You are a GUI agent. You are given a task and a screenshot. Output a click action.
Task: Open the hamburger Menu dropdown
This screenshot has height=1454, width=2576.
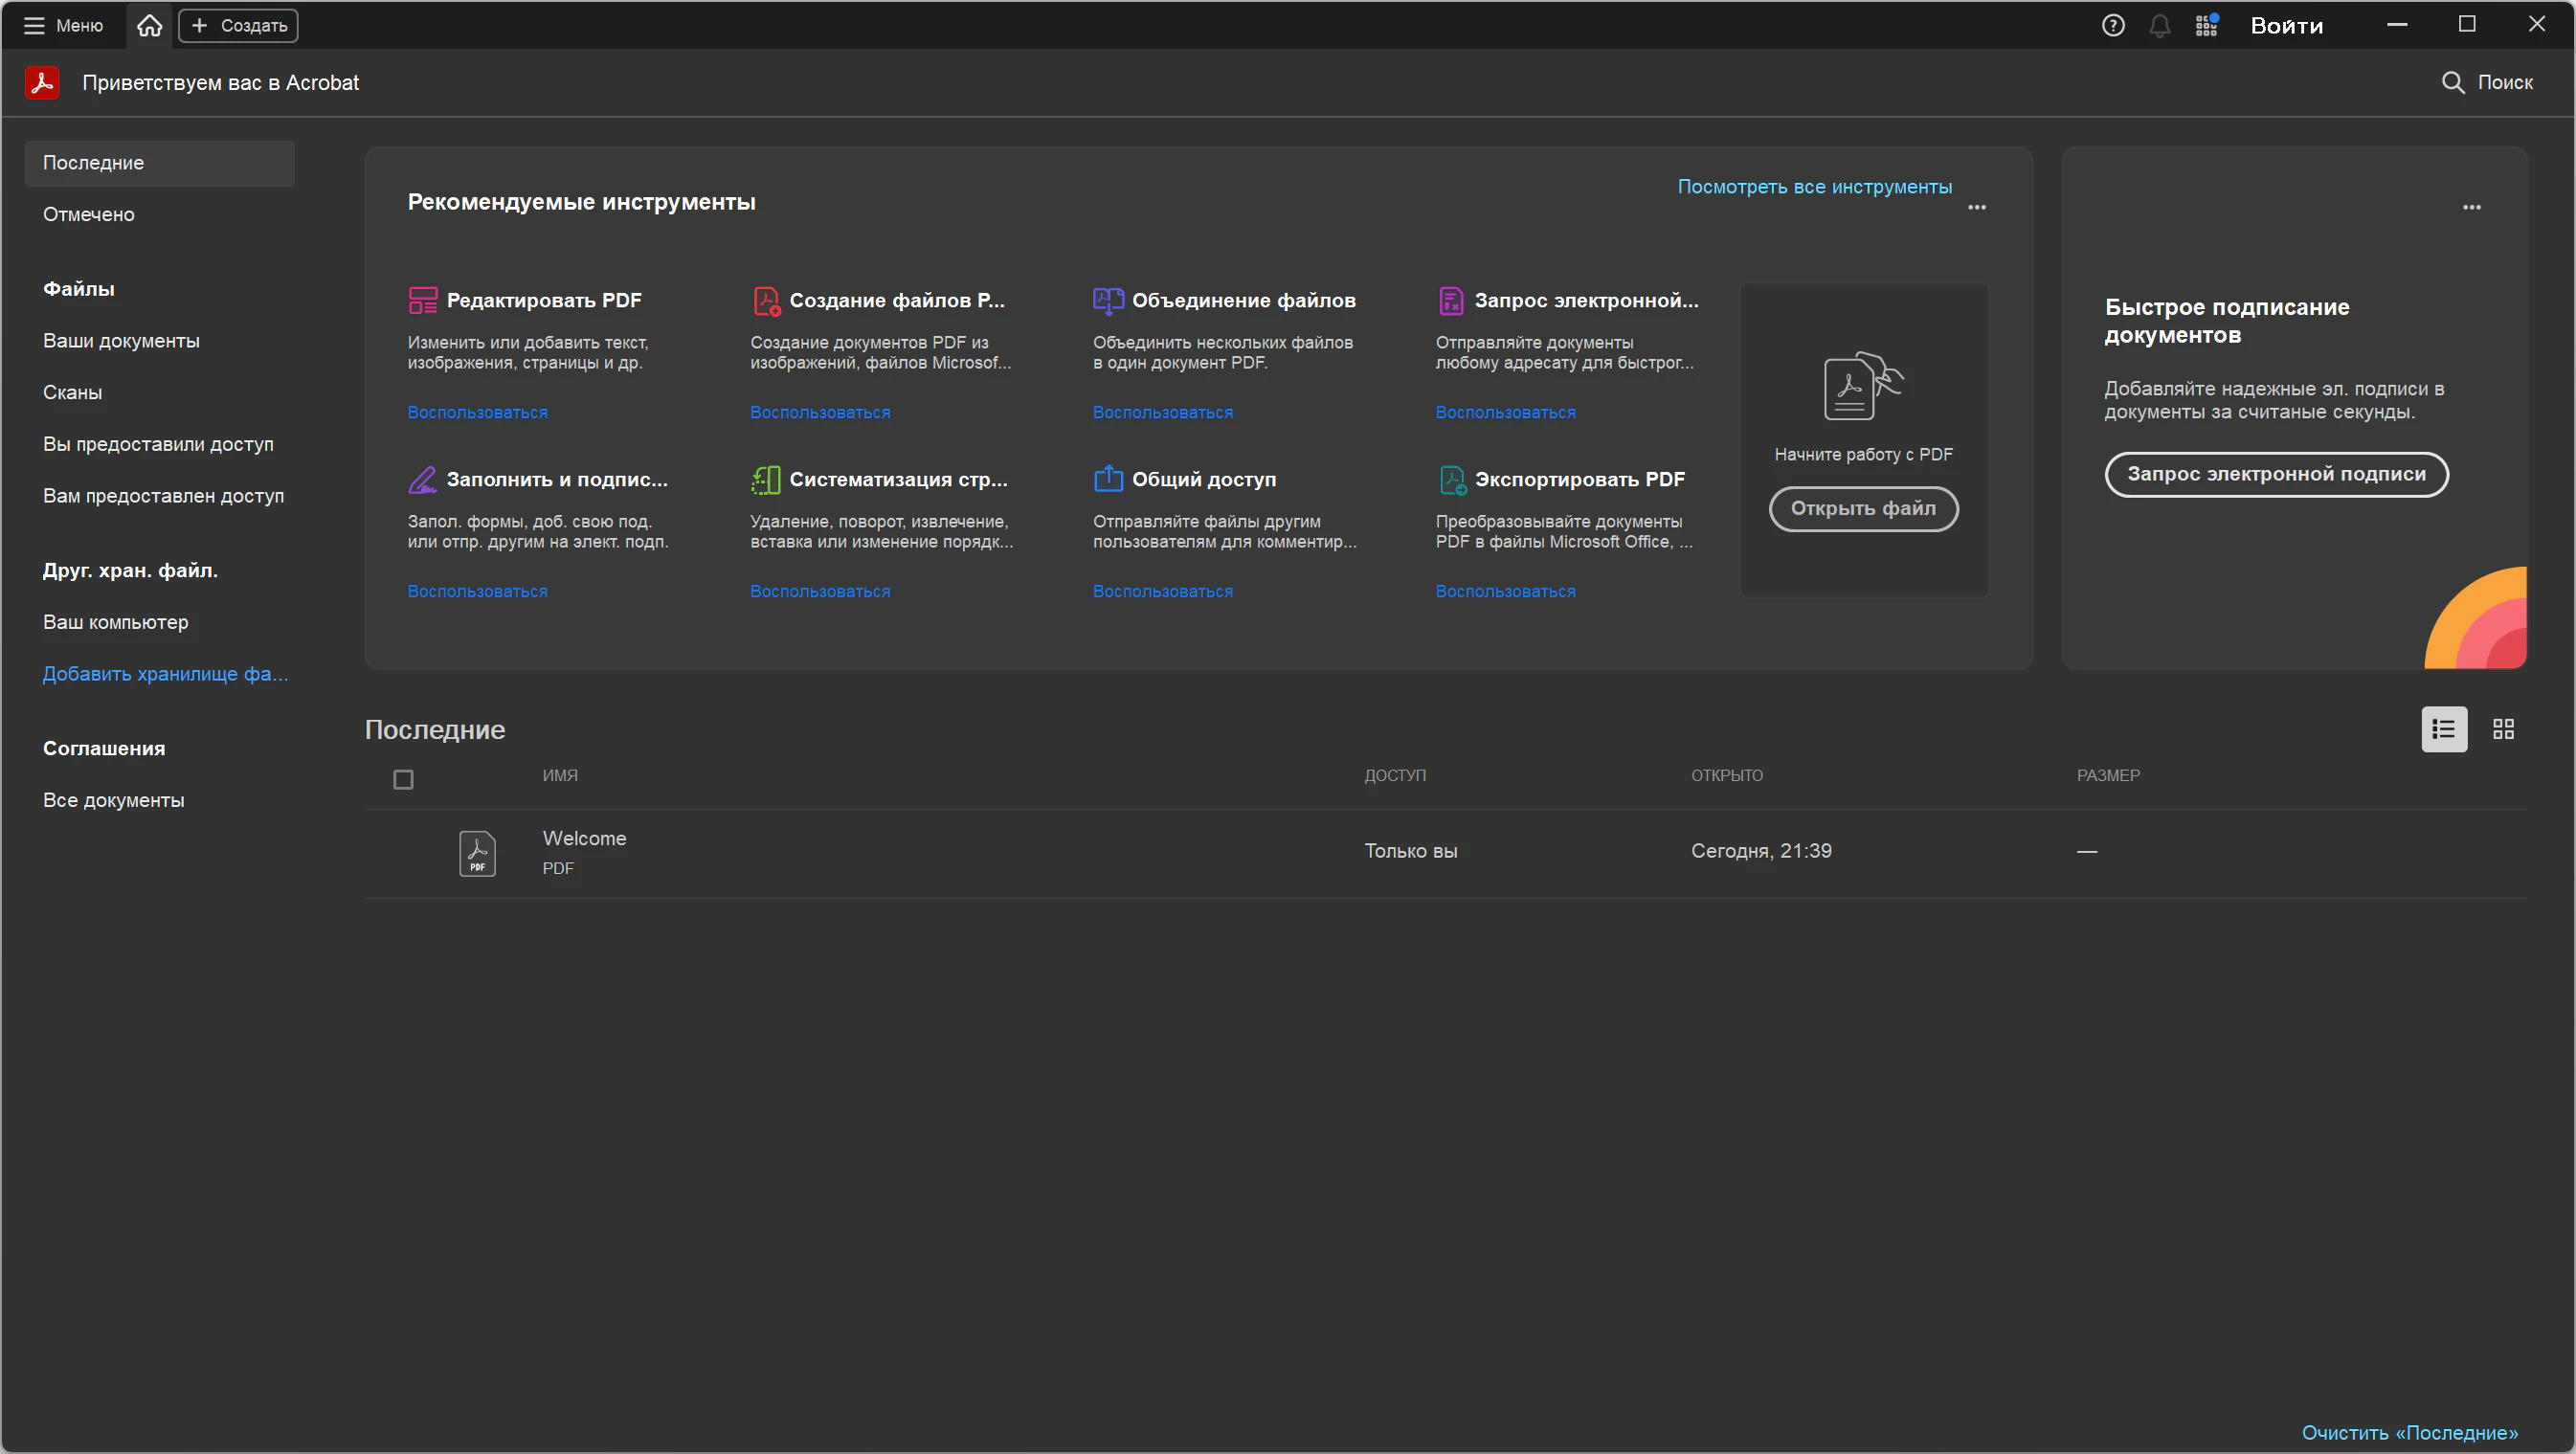click(64, 25)
